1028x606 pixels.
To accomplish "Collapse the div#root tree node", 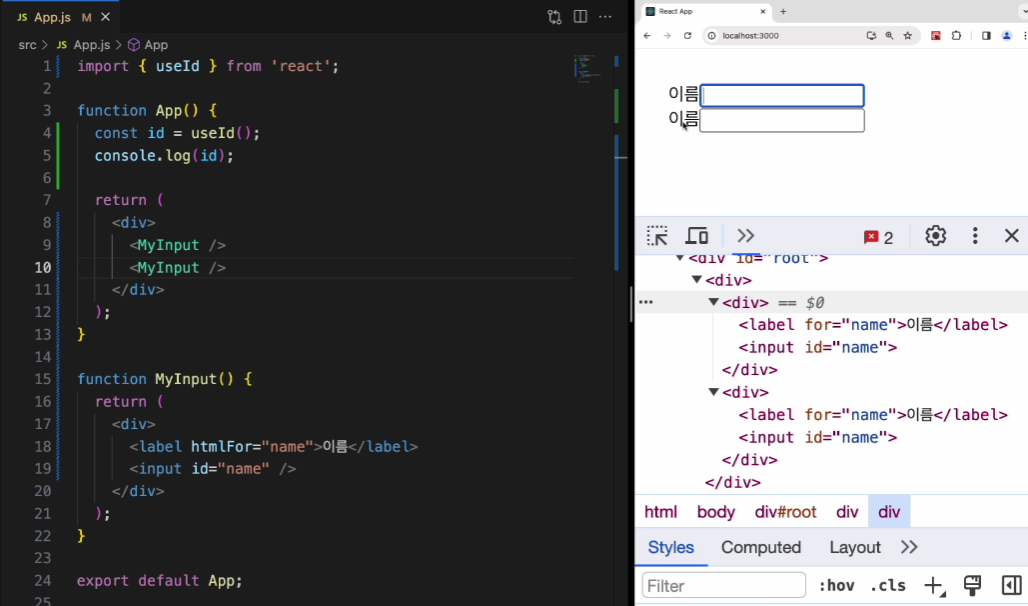I will pyautogui.click(x=682, y=257).
